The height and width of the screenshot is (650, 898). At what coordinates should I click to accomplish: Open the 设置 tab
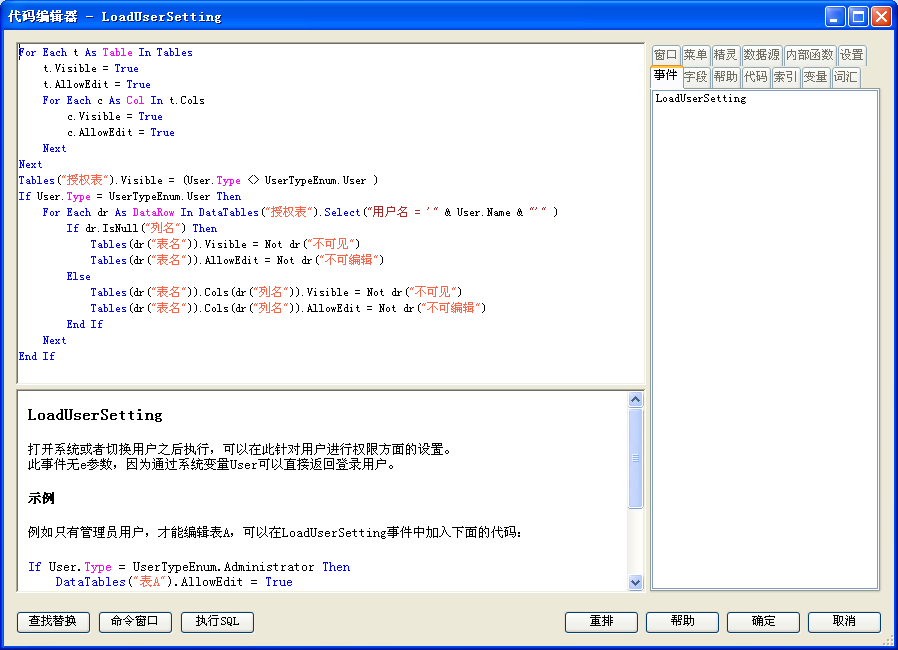tap(851, 55)
